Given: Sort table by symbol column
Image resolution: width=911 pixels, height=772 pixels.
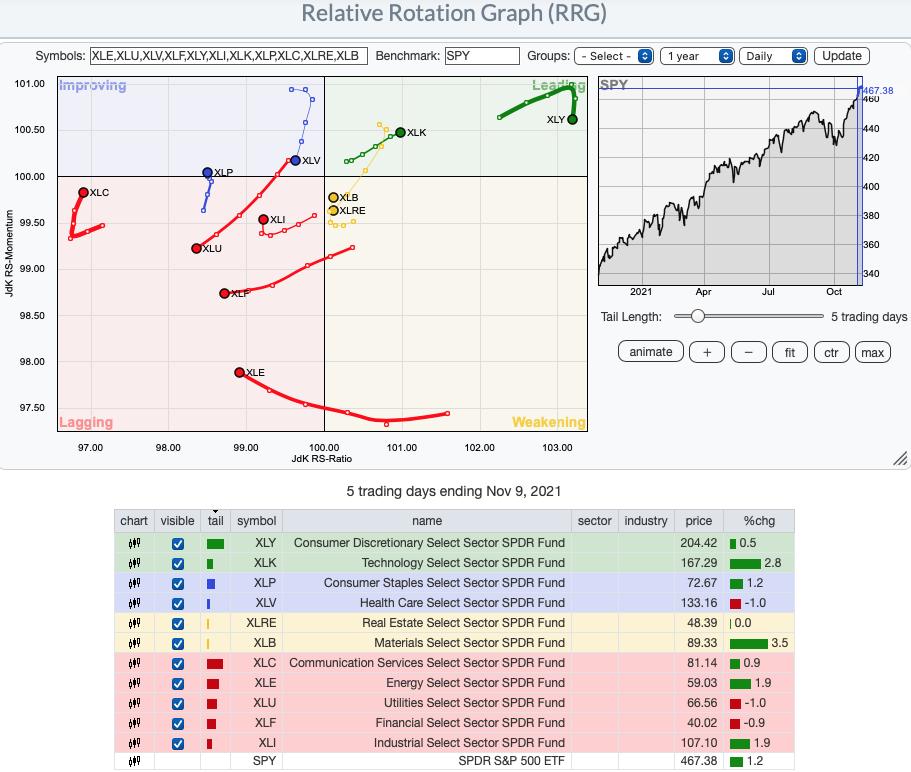Looking at the screenshot, I should click(x=256, y=521).
